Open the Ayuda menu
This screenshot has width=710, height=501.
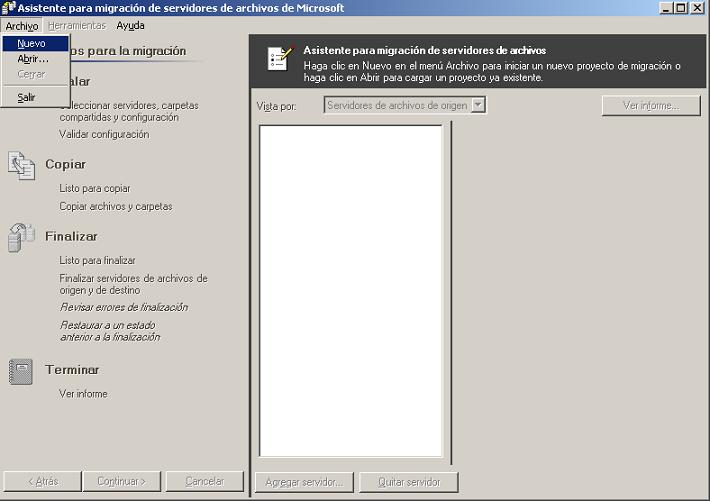tap(130, 26)
